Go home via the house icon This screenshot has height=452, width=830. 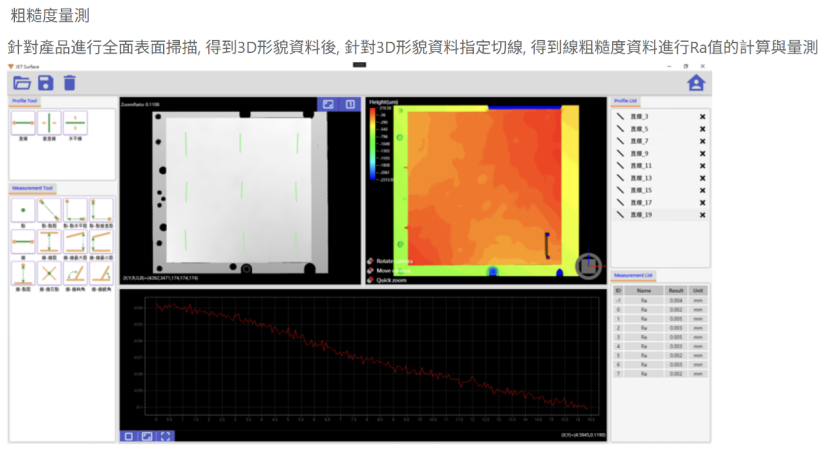696,83
